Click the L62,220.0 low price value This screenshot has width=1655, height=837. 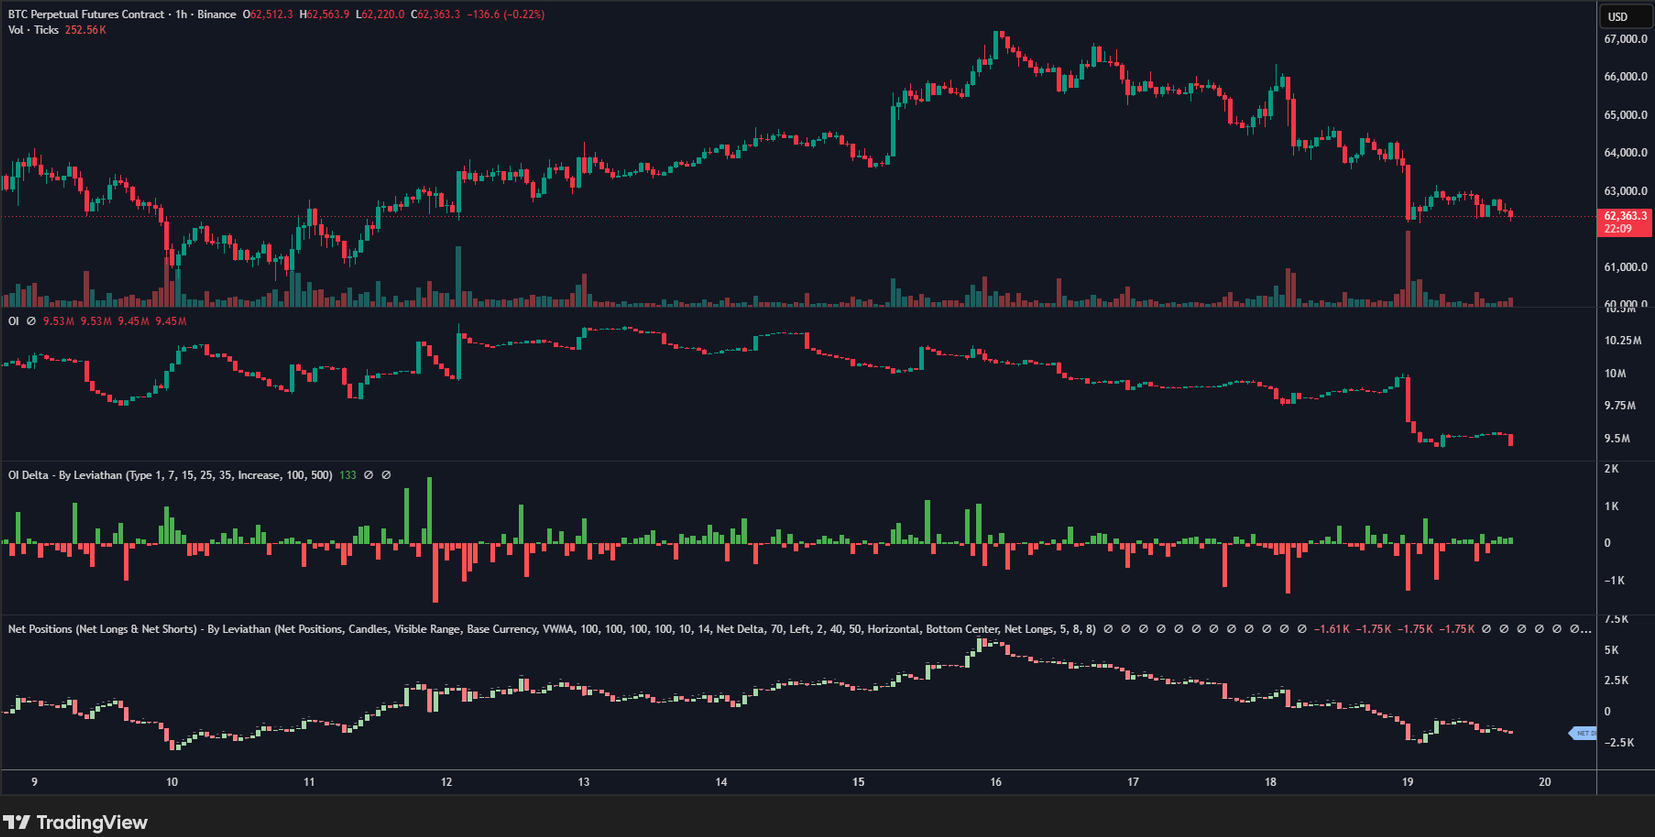[x=380, y=14]
